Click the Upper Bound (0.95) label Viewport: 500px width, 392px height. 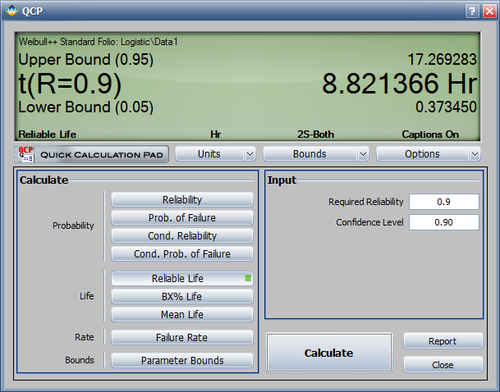[86, 60]
